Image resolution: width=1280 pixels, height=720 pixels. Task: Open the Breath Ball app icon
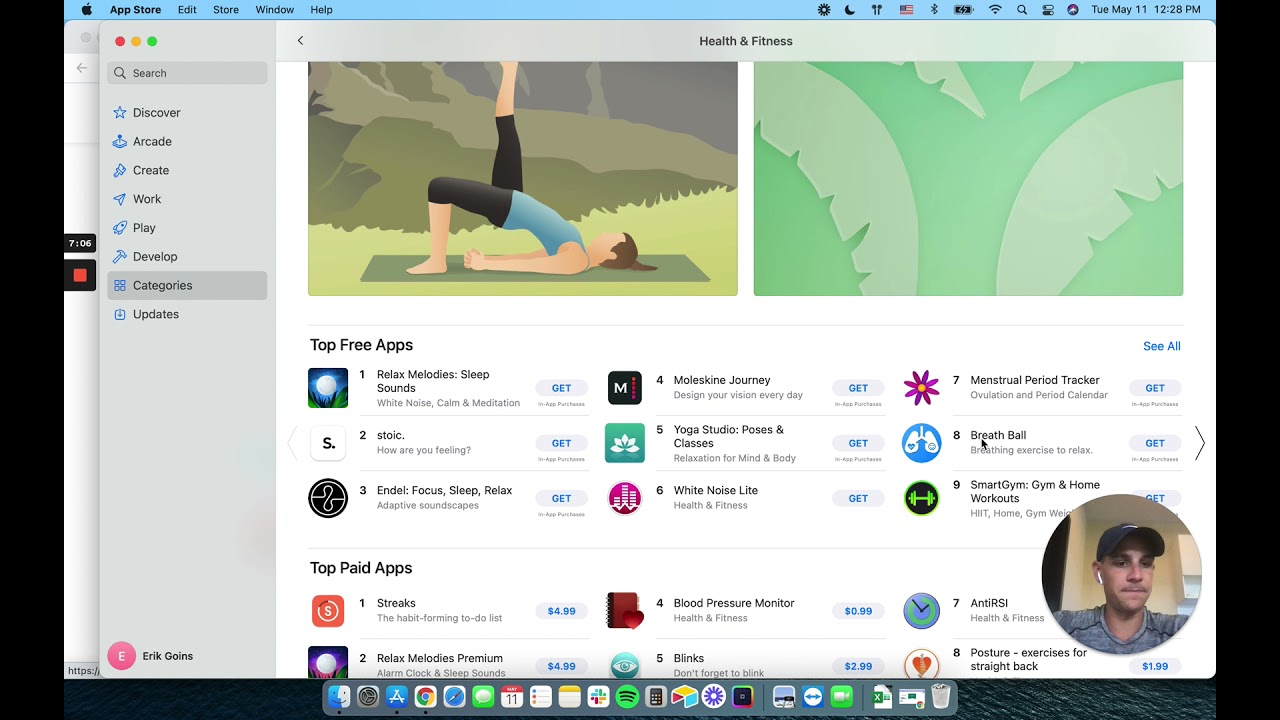921,443
